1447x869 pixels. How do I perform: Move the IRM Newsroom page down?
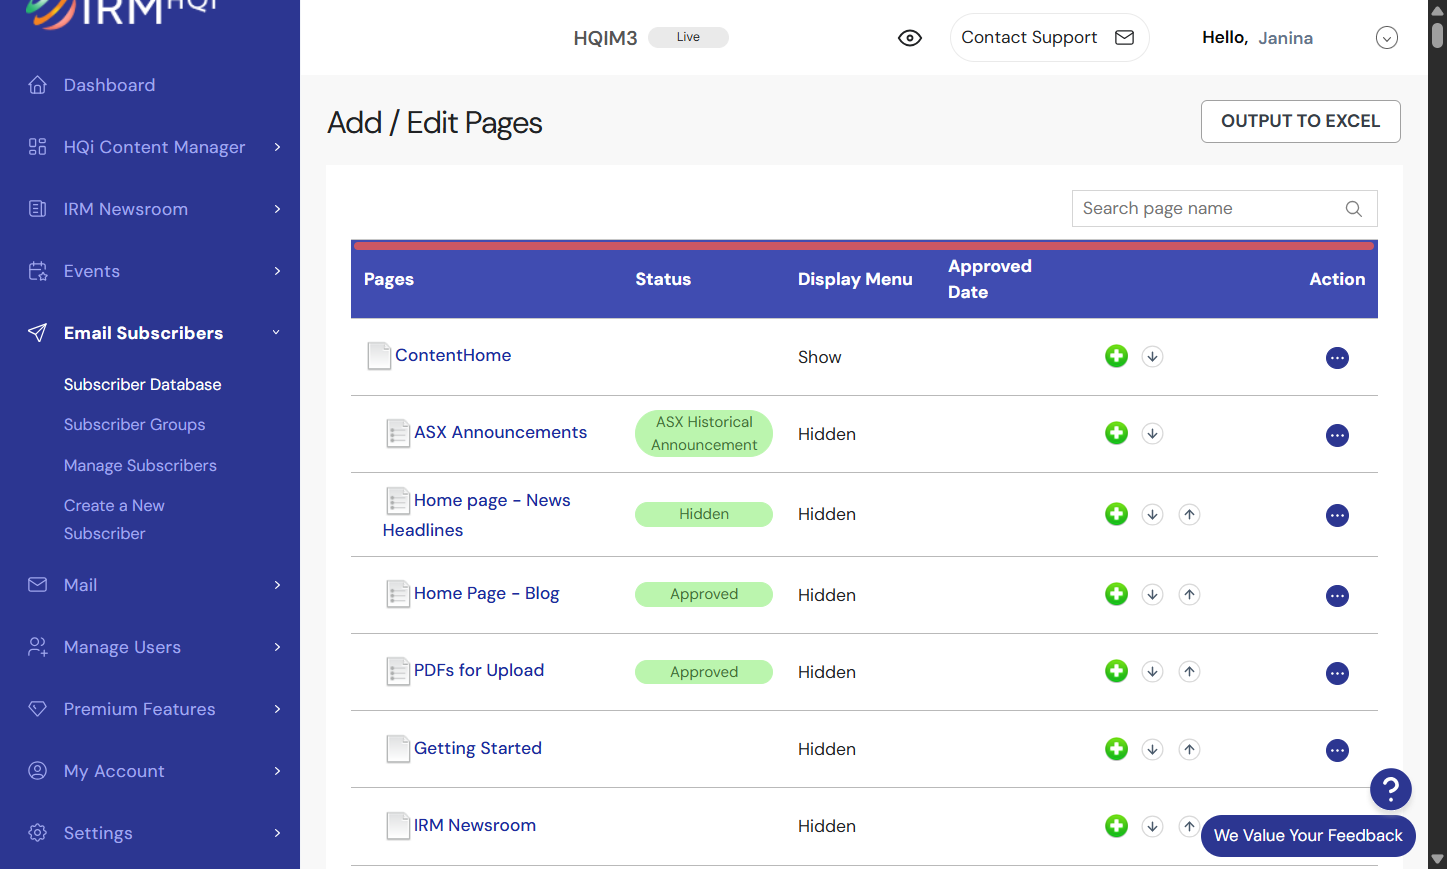click(x=1152, y=826)
